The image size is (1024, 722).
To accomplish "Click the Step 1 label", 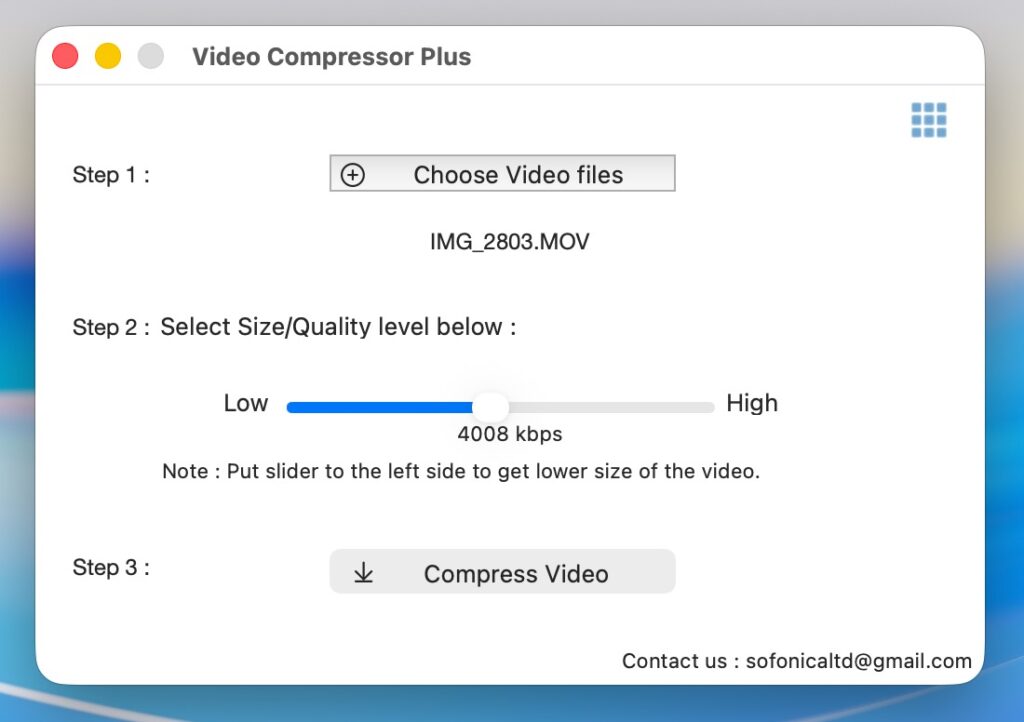I will [x=111, y=175].
